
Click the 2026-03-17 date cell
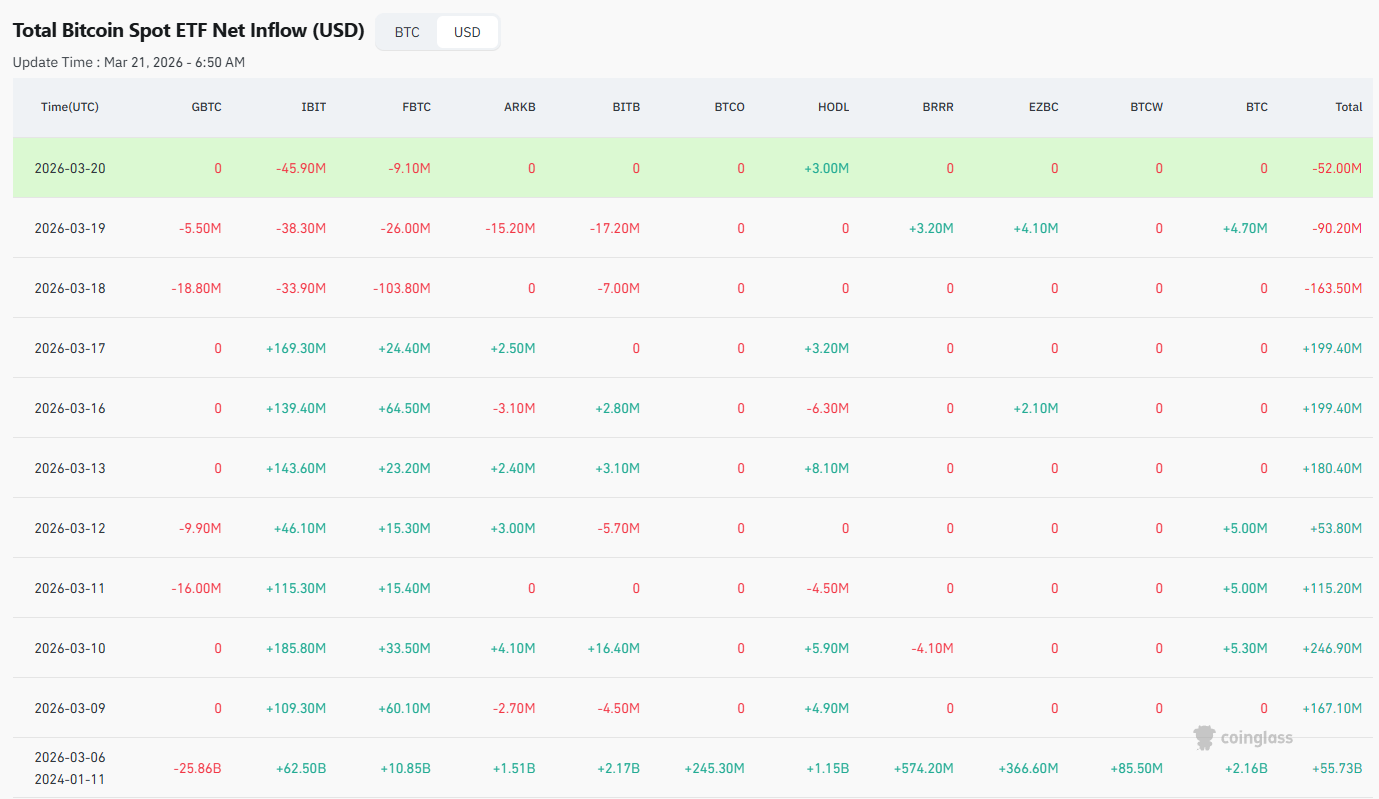pyautogui.click(x=70, y=348)
